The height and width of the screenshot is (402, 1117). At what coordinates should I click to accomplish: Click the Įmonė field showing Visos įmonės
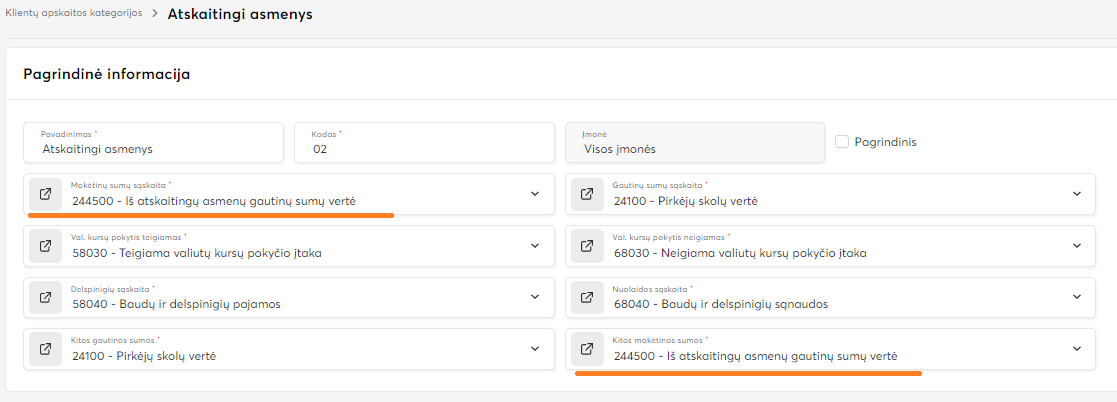point(695,149)
